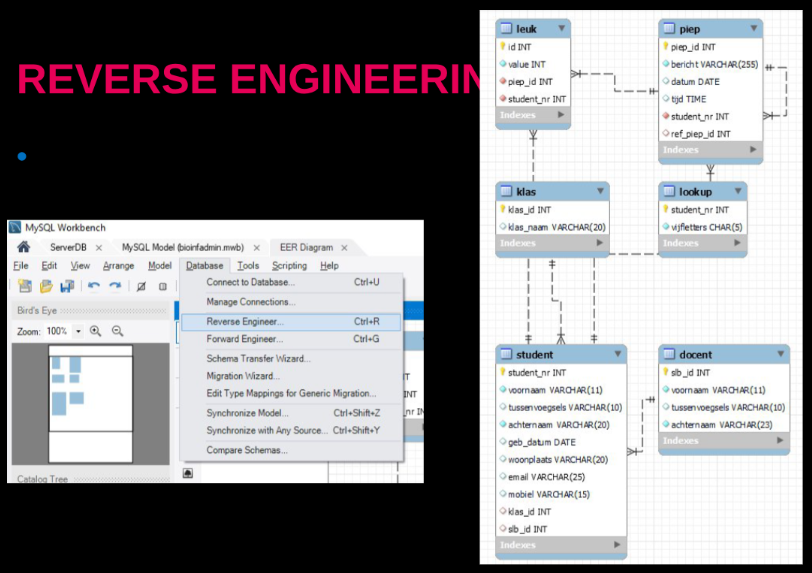Click the zoom out magnifier icon
This screenshot has height=573, width=812.
coord(118,331)
